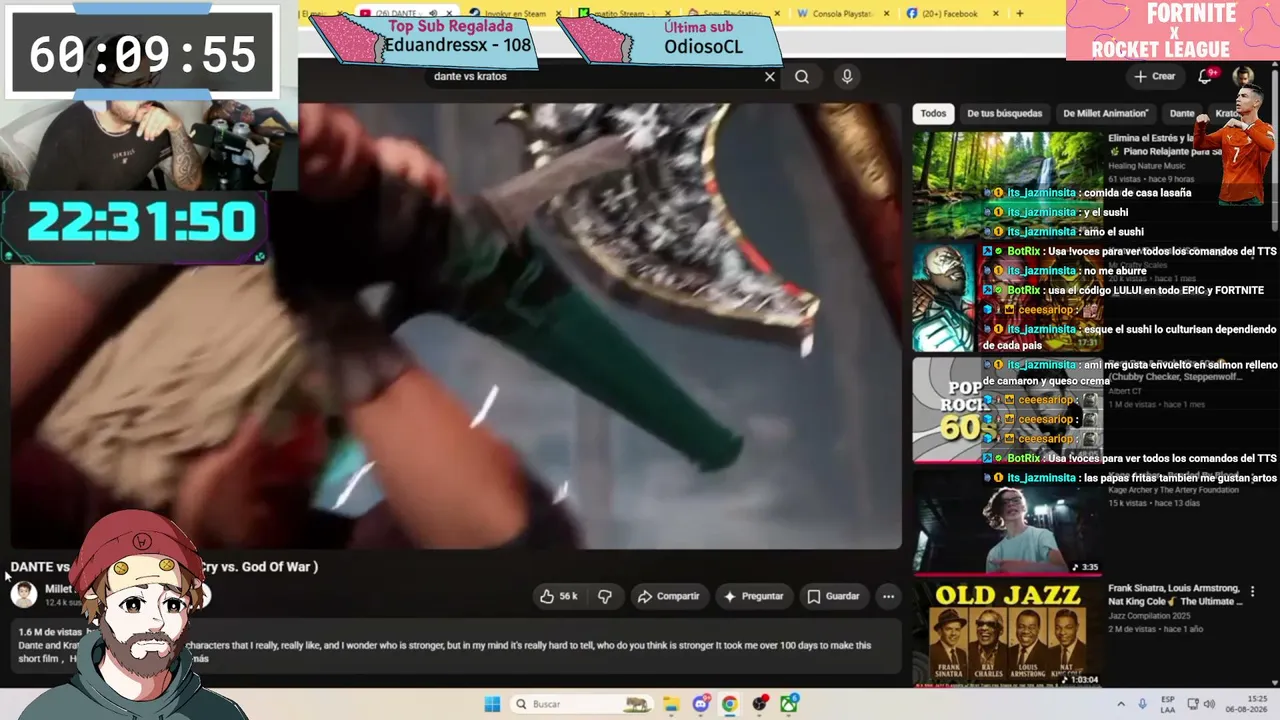Open options for the Old Jazz video
This screenshot has width=1280, height=720.
[x=1252, y=592]
